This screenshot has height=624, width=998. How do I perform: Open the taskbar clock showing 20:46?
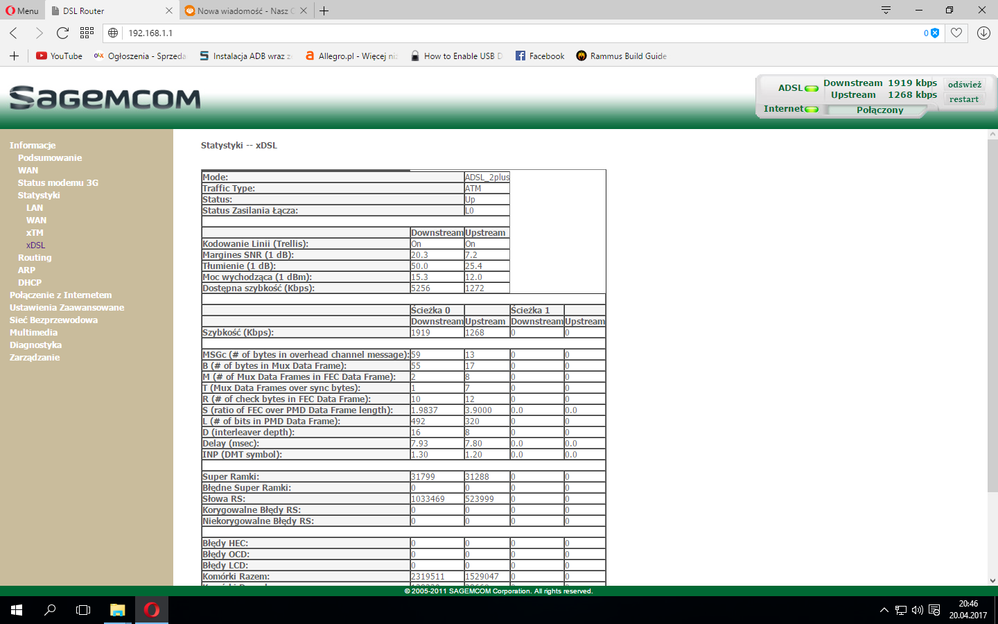[x=968, y=609]
